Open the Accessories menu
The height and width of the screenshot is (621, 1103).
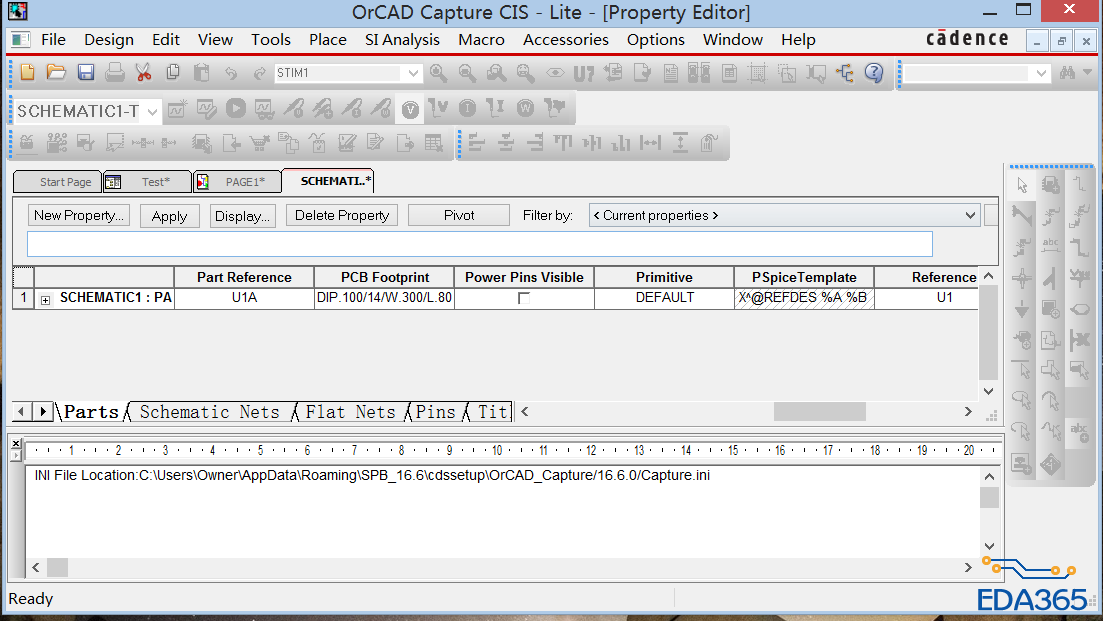click(x=566, y=39)
